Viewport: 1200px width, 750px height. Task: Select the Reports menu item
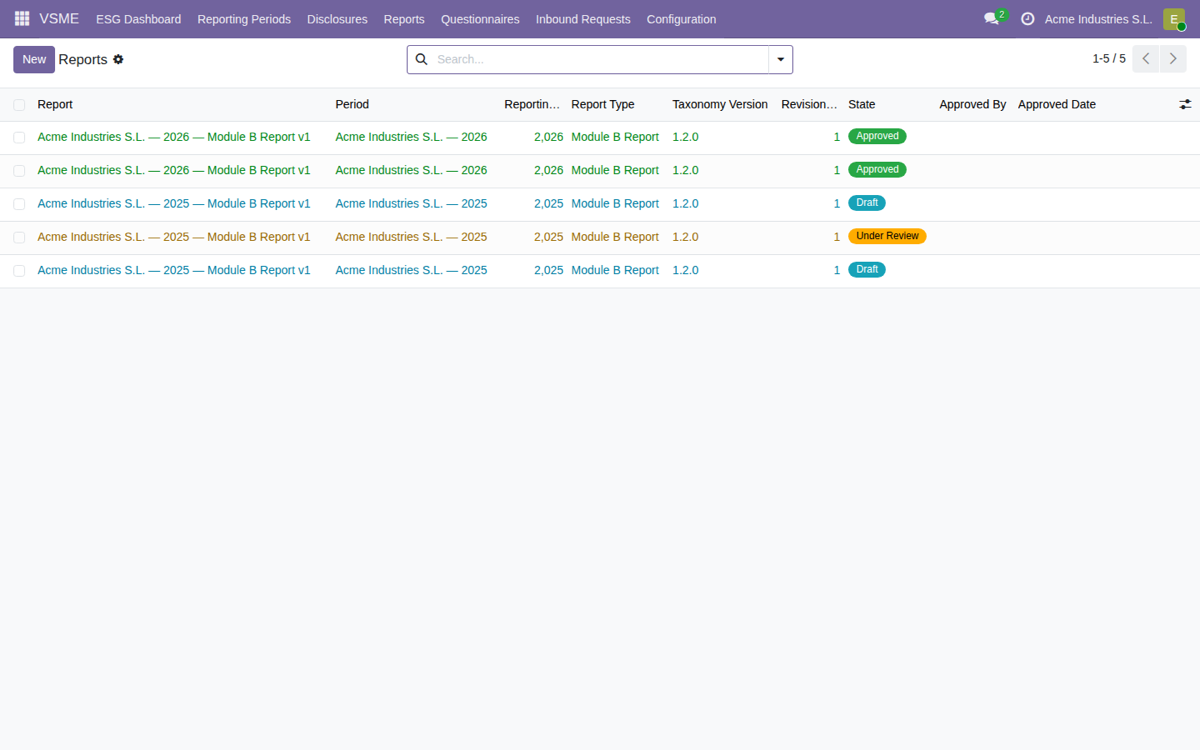[x=404, y=19]
